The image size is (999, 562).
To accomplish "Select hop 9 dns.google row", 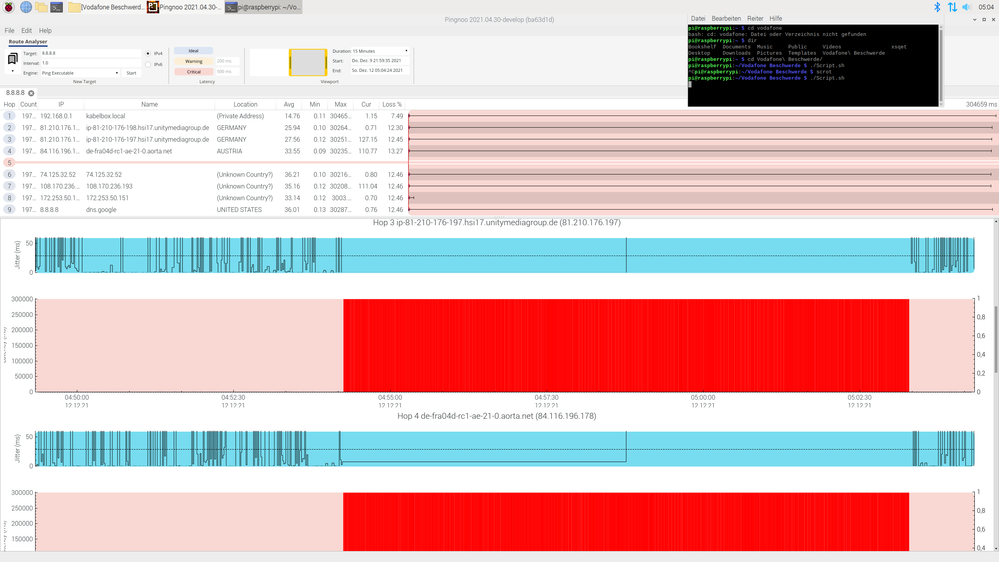I will pos(204,210).
